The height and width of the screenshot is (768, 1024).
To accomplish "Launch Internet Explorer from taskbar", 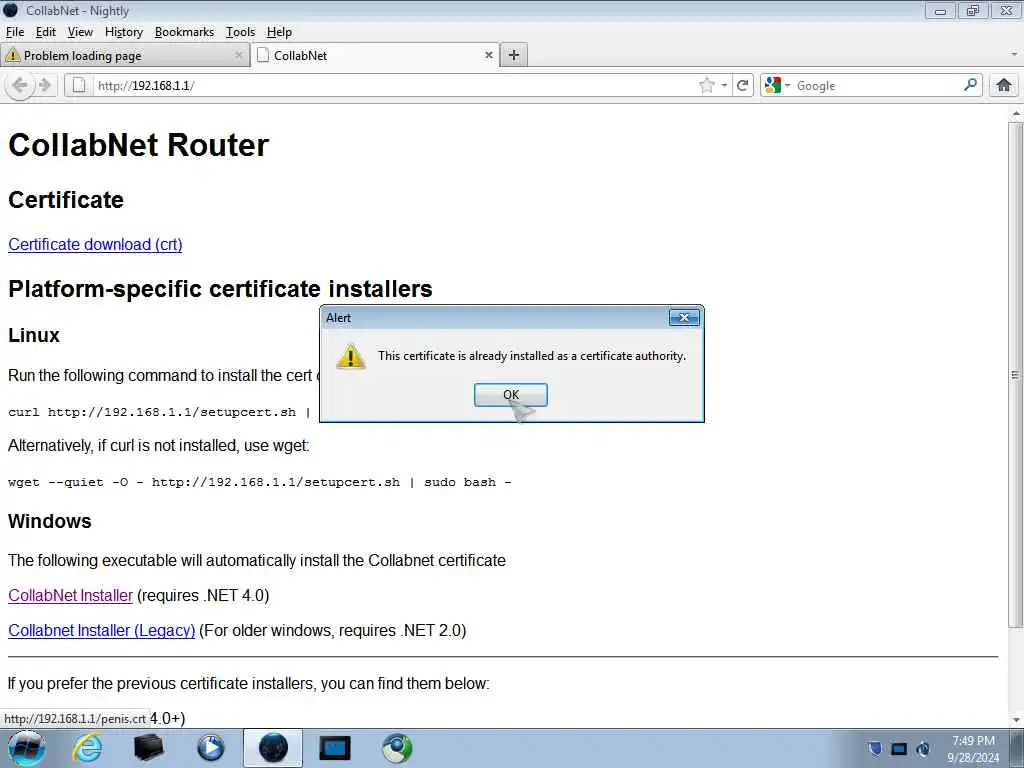I will (87, 748).
